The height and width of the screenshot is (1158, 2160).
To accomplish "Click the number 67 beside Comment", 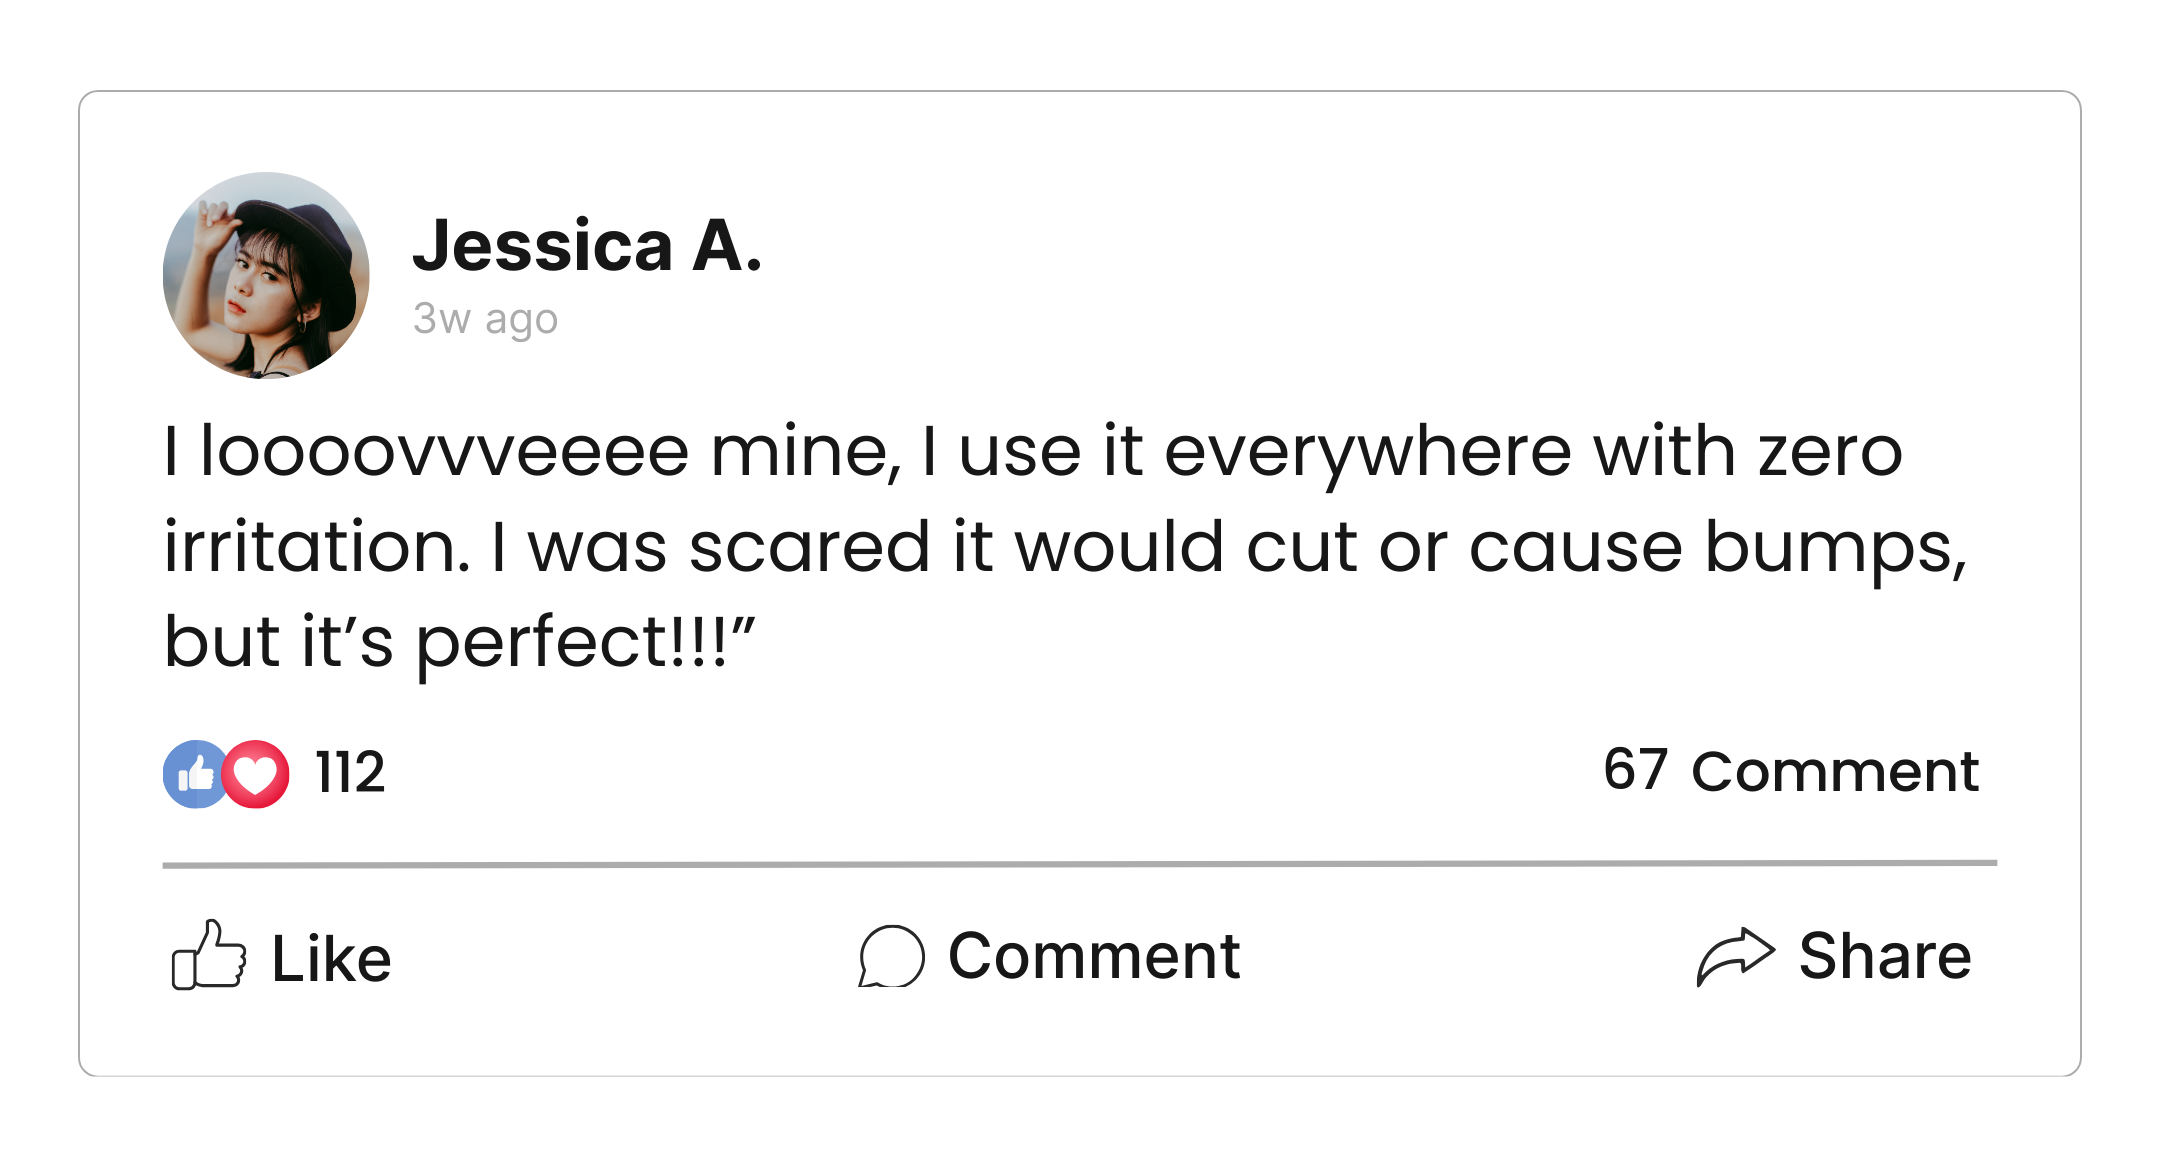I will pos(1635,770).
